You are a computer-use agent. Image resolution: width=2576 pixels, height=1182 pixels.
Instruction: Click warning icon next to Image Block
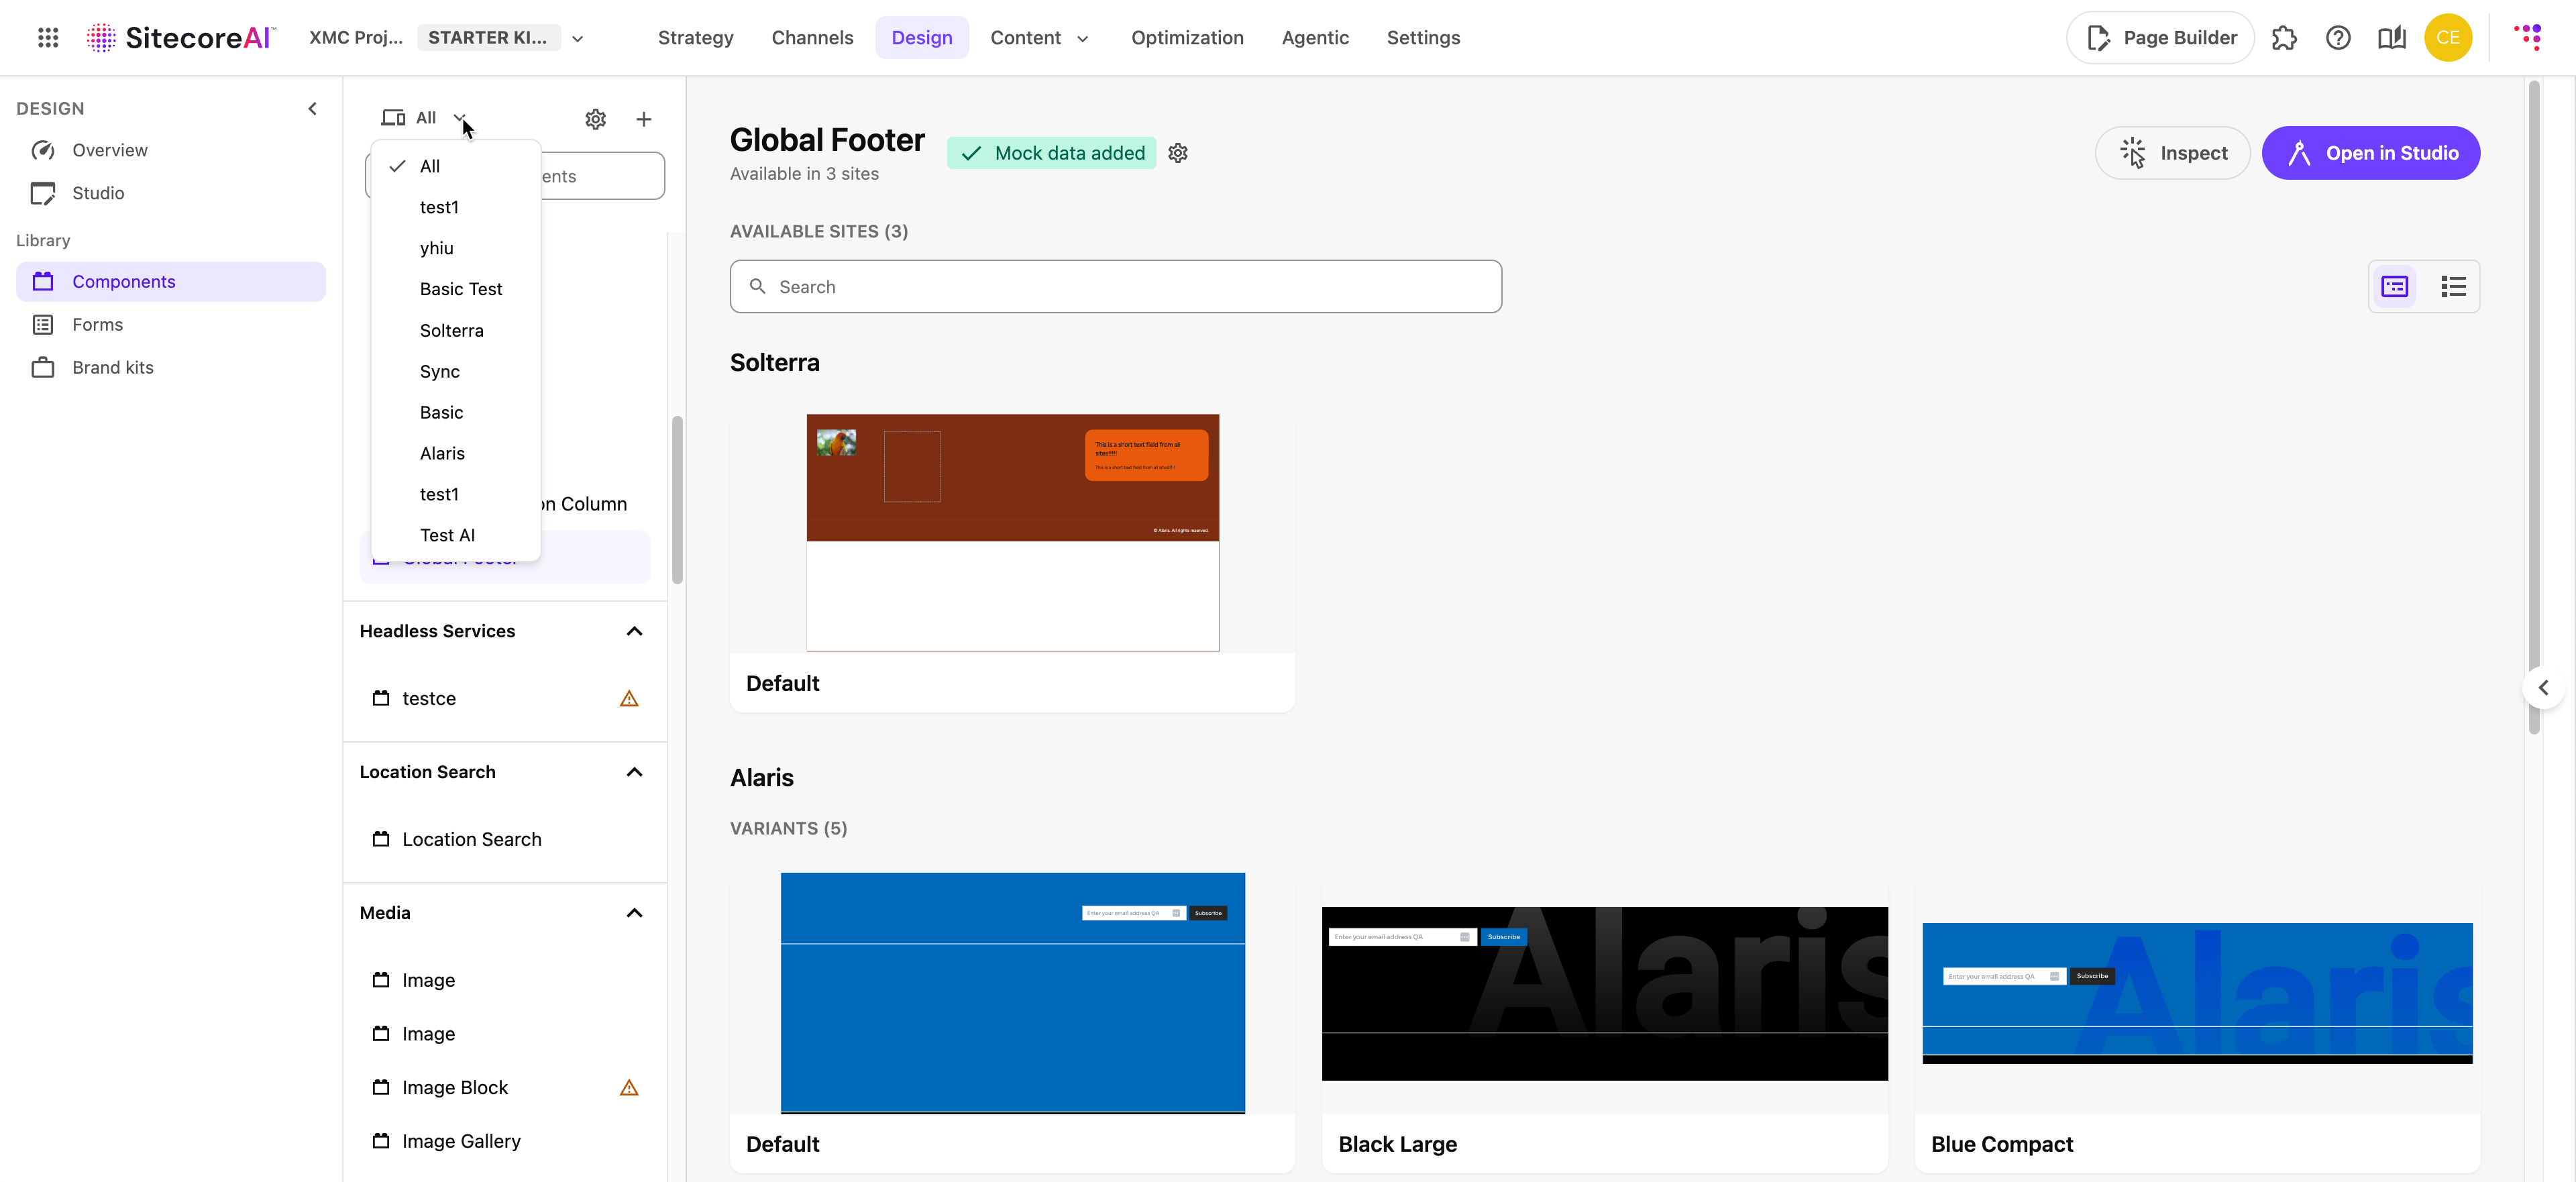[x=629, y=1087]
